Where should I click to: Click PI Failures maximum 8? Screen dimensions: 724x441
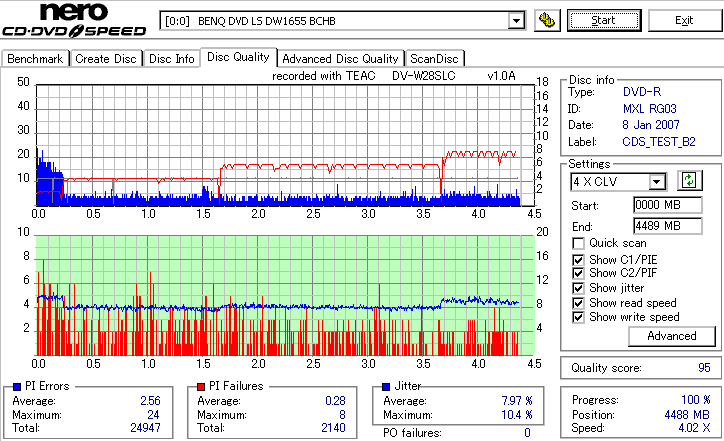click(342, 415)
